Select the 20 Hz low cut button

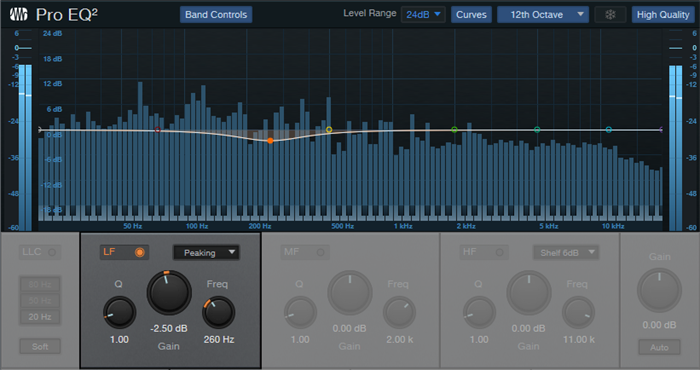40,317
